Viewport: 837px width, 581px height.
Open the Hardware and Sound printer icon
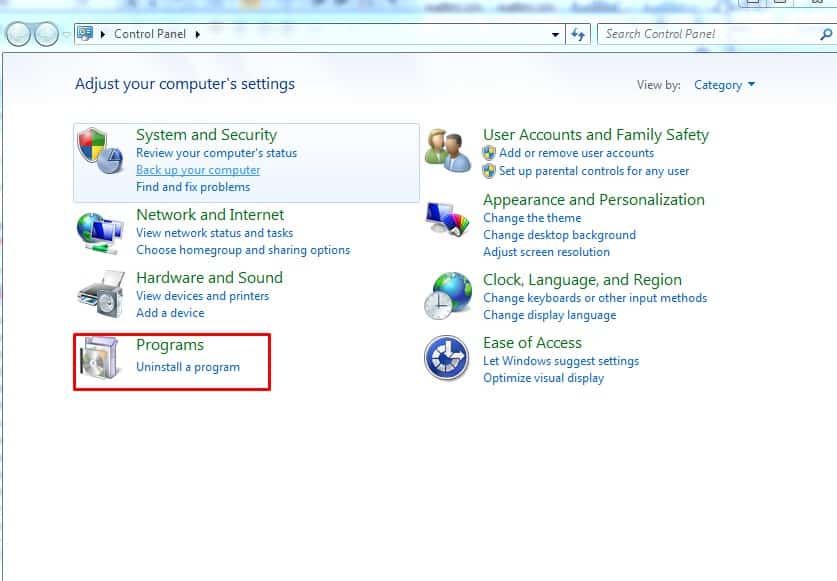(x=101, y=294)
